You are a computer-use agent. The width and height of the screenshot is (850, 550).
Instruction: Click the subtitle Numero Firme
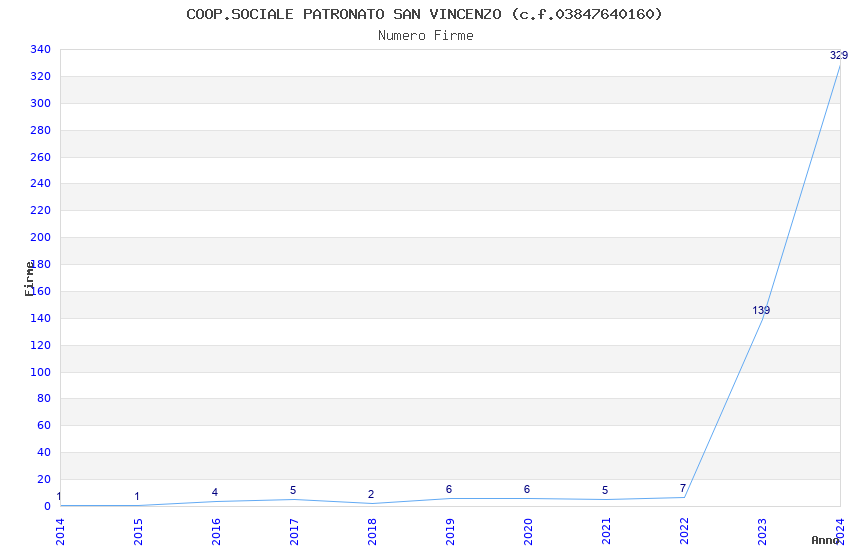pos(426,36)
